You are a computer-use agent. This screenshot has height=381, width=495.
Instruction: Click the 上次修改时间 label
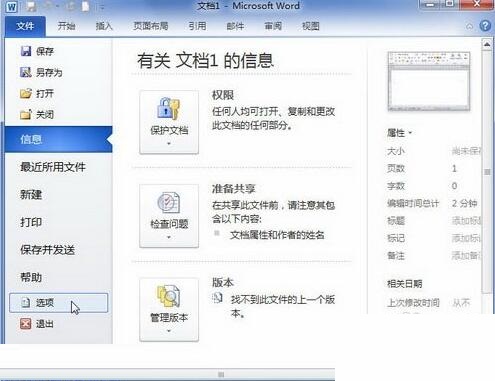[x=413, y=303]
